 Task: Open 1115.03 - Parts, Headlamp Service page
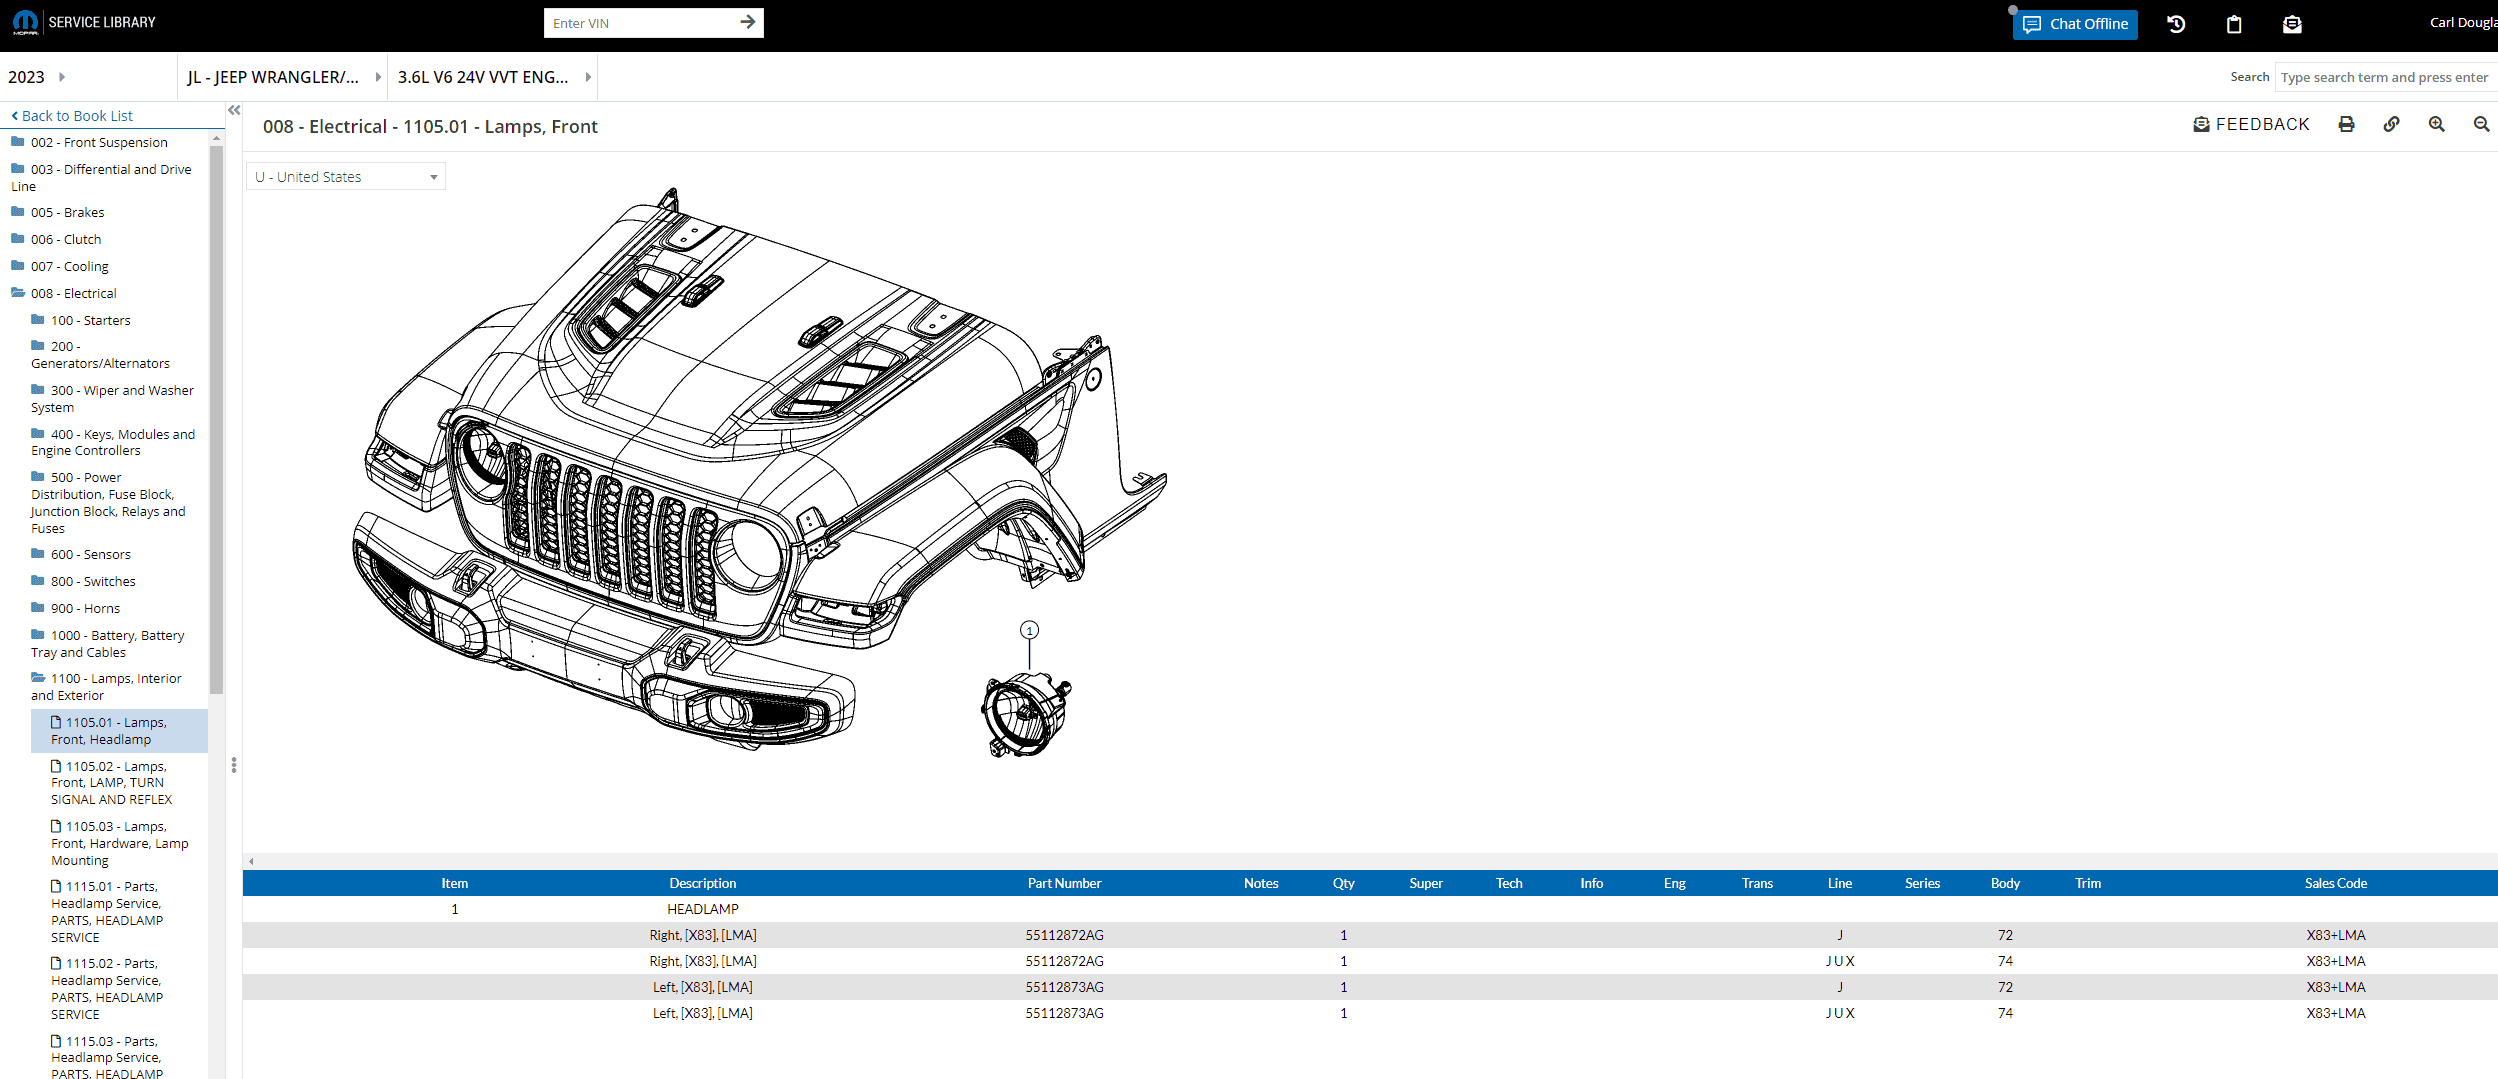pos(107,1056)
